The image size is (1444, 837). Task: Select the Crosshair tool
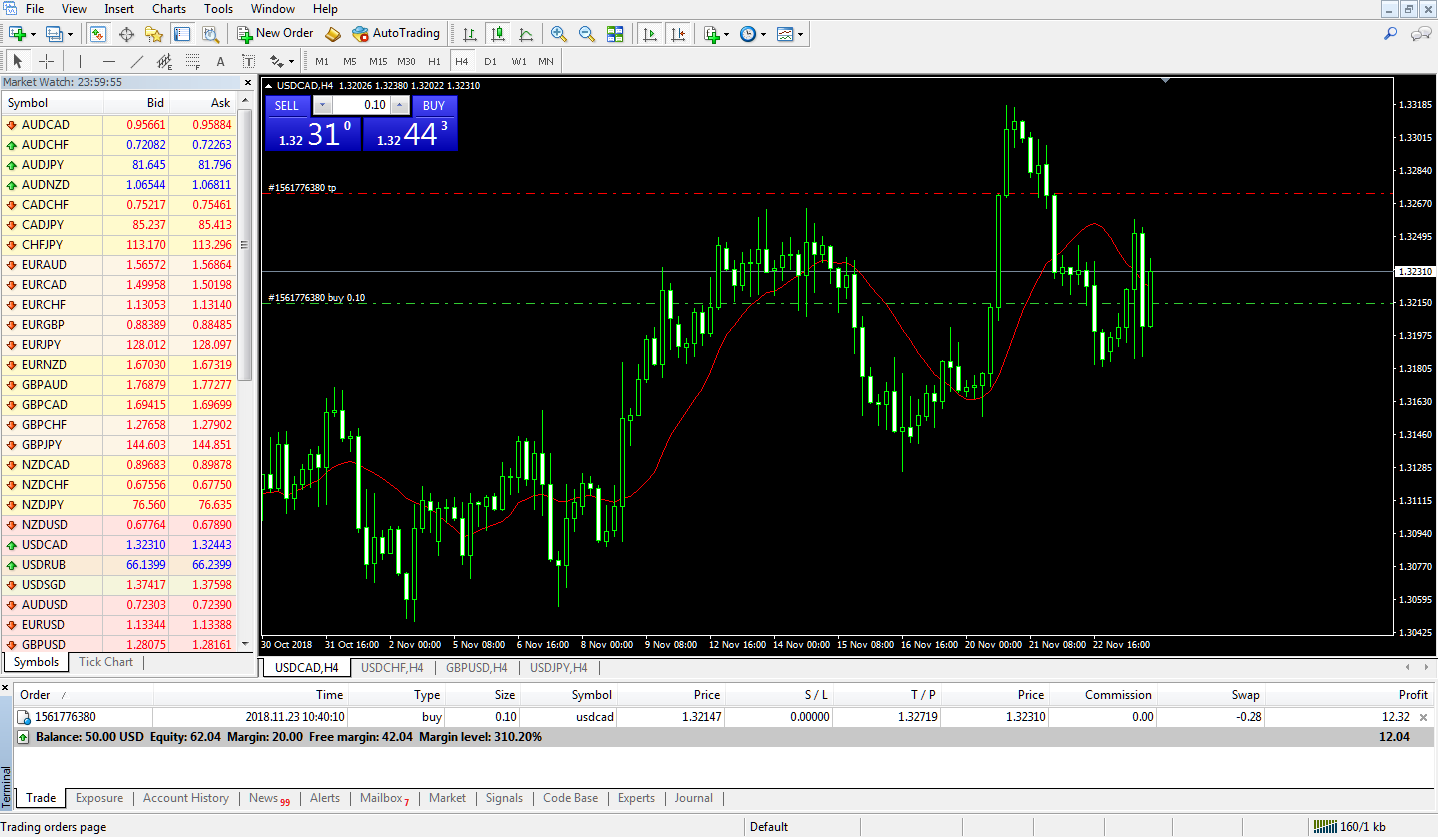46,61
